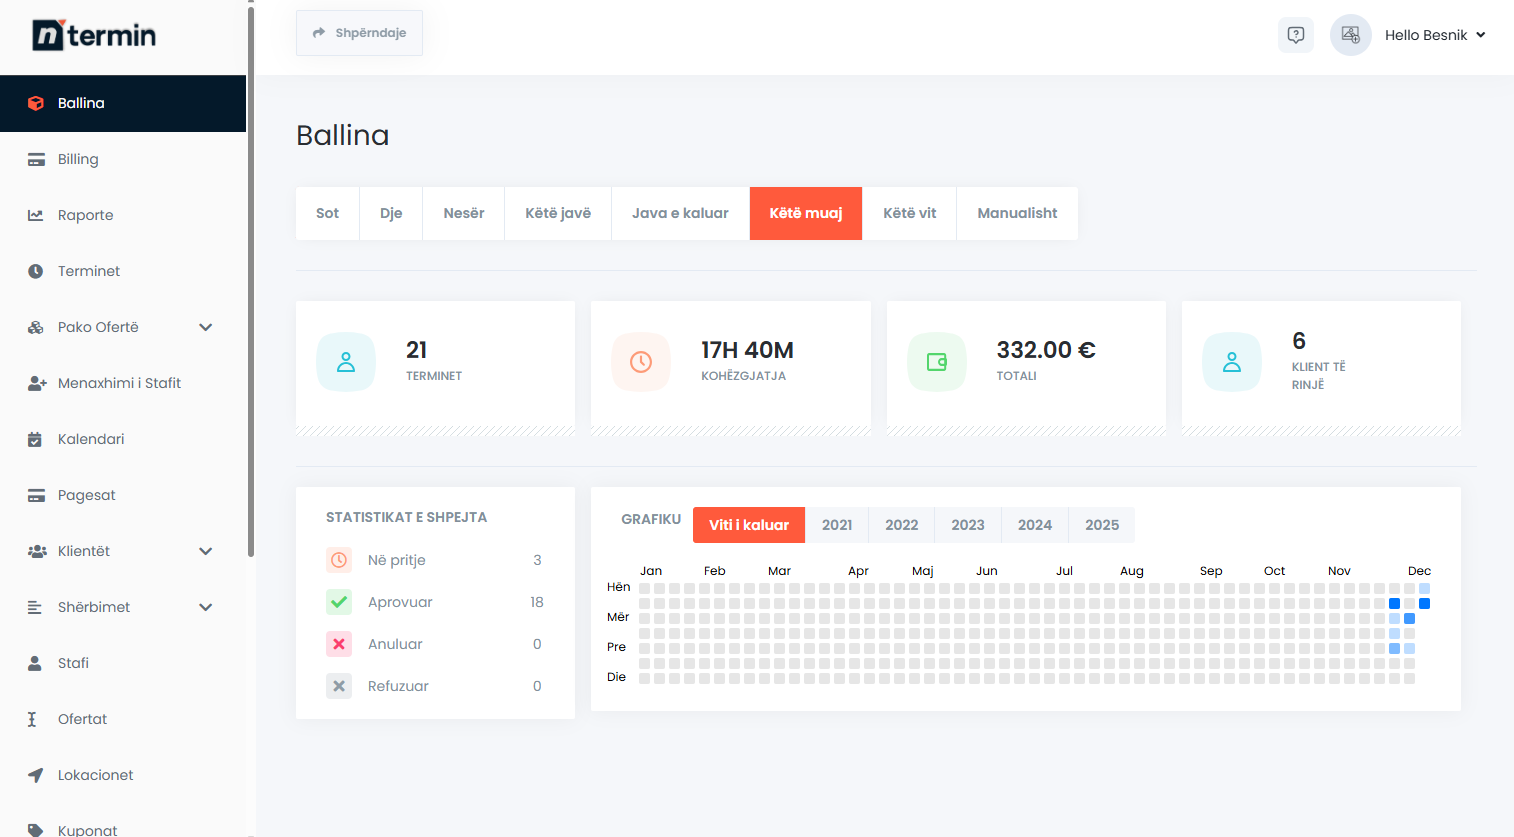Open the Hello Besnik account dropdown
Image resolution: width=1514 pixels, height=837 pixels.
coord(1434,35)
